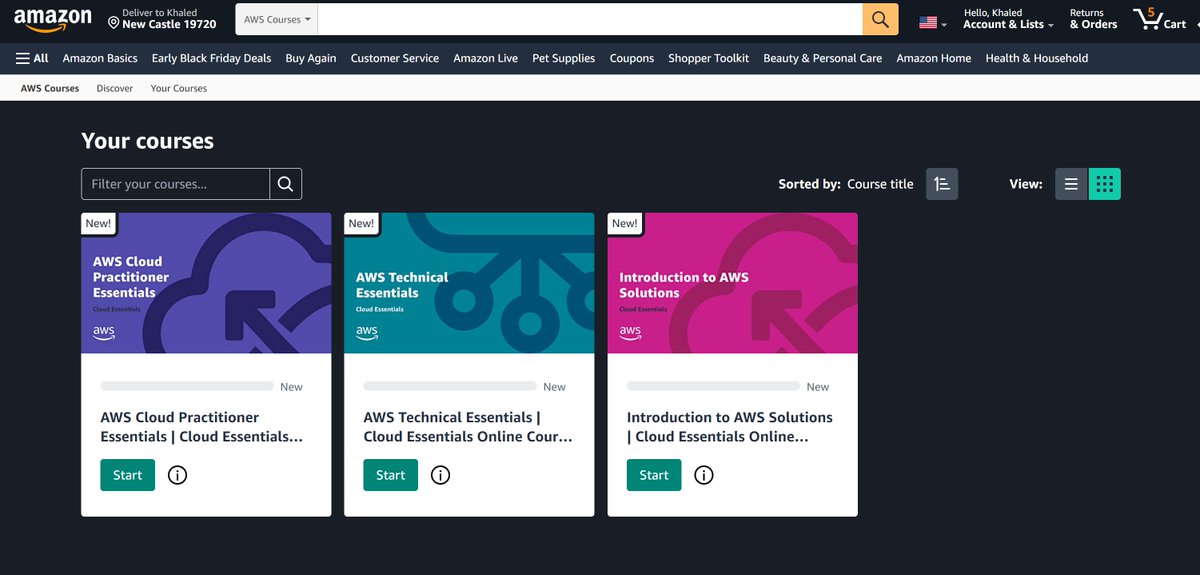Open the cart icon
1200x575 pixels.
[x=1160, y=19]
